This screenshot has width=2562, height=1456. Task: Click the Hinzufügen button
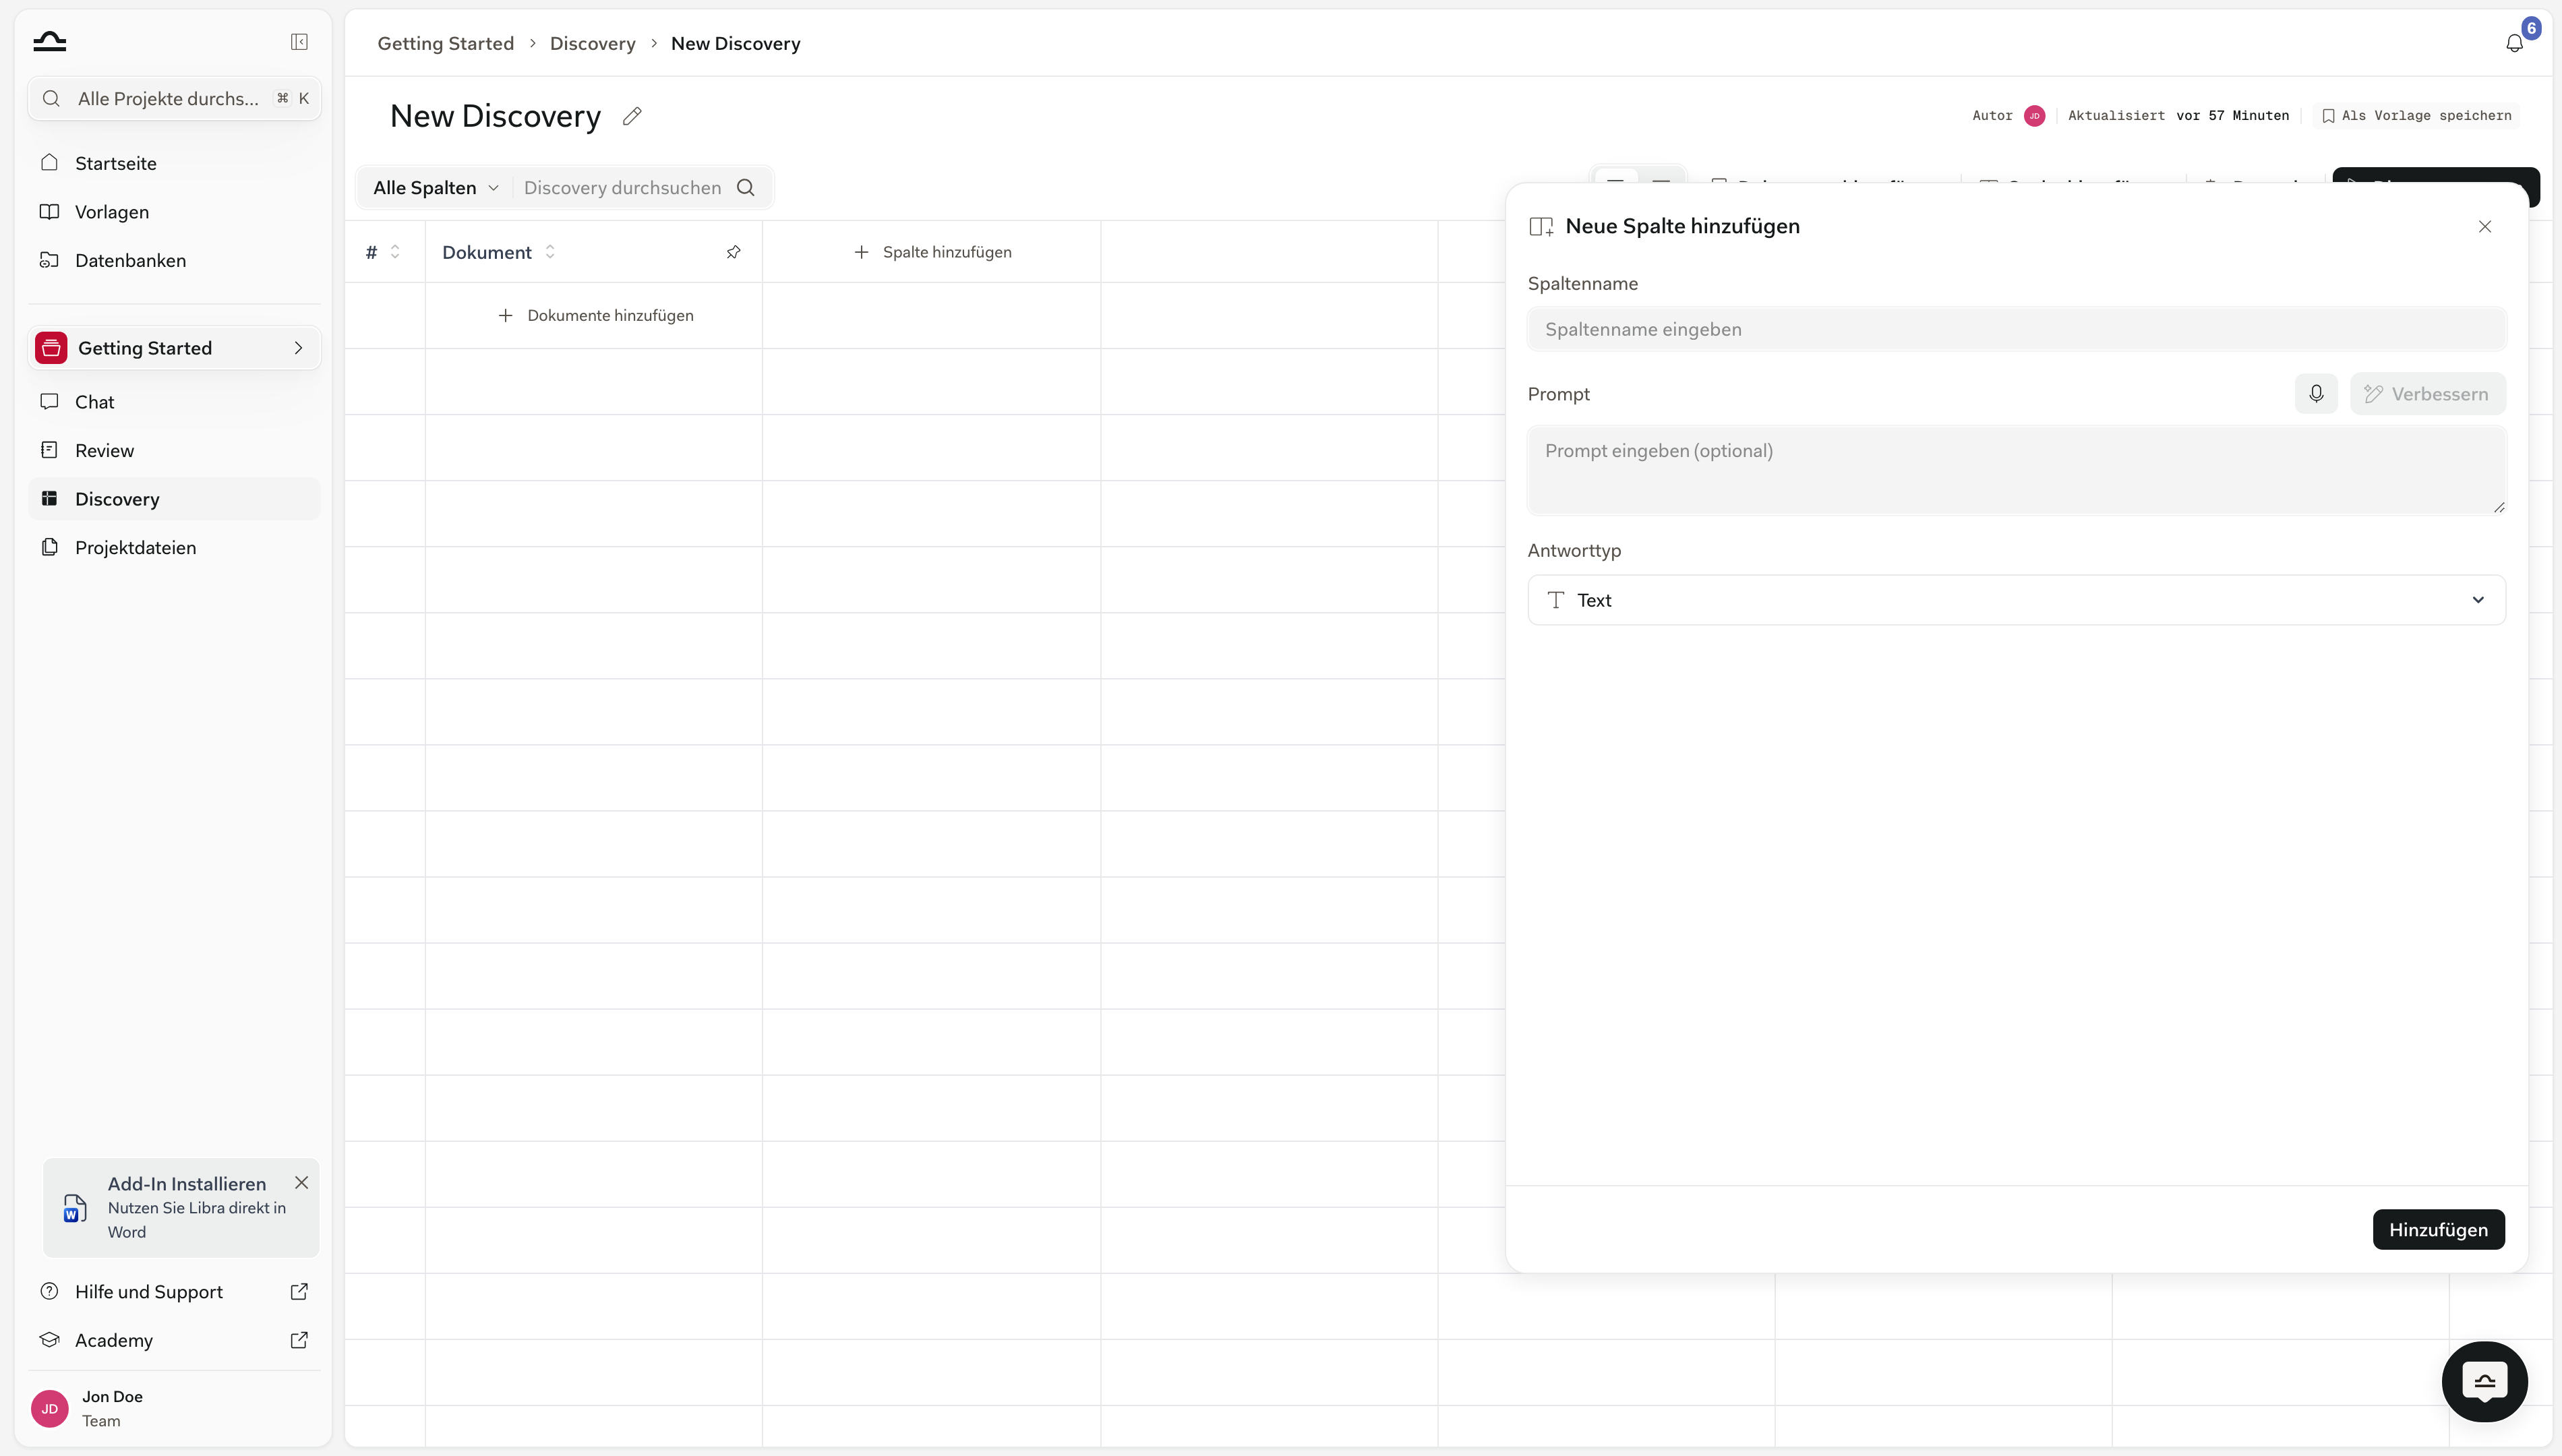tap(2438, 1229)
